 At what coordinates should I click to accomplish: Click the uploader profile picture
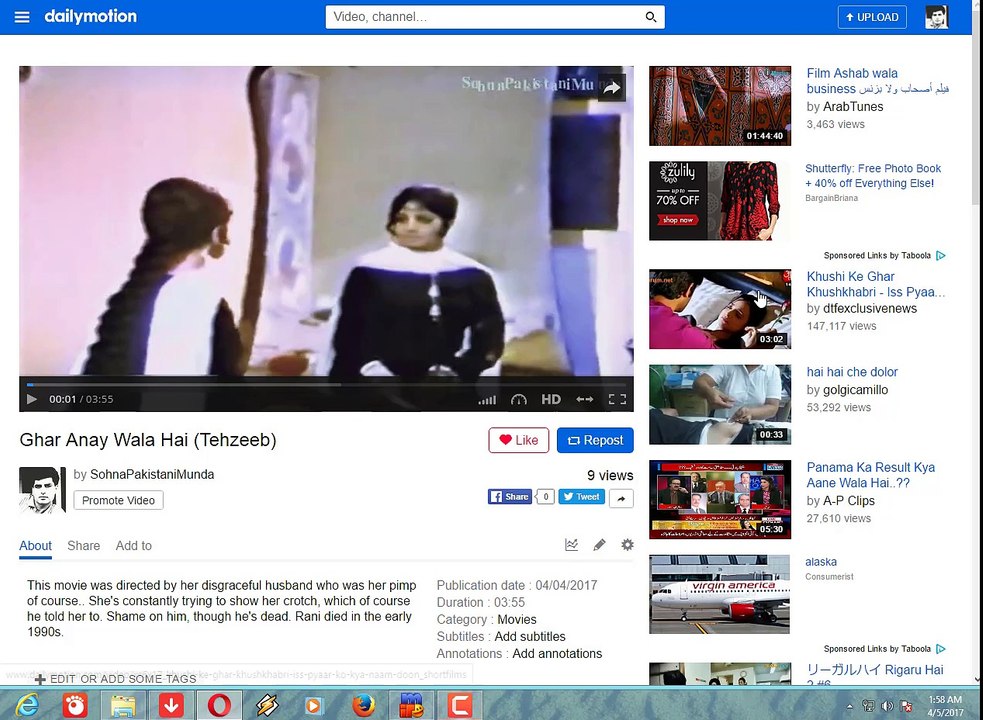(x=42, y=490)
